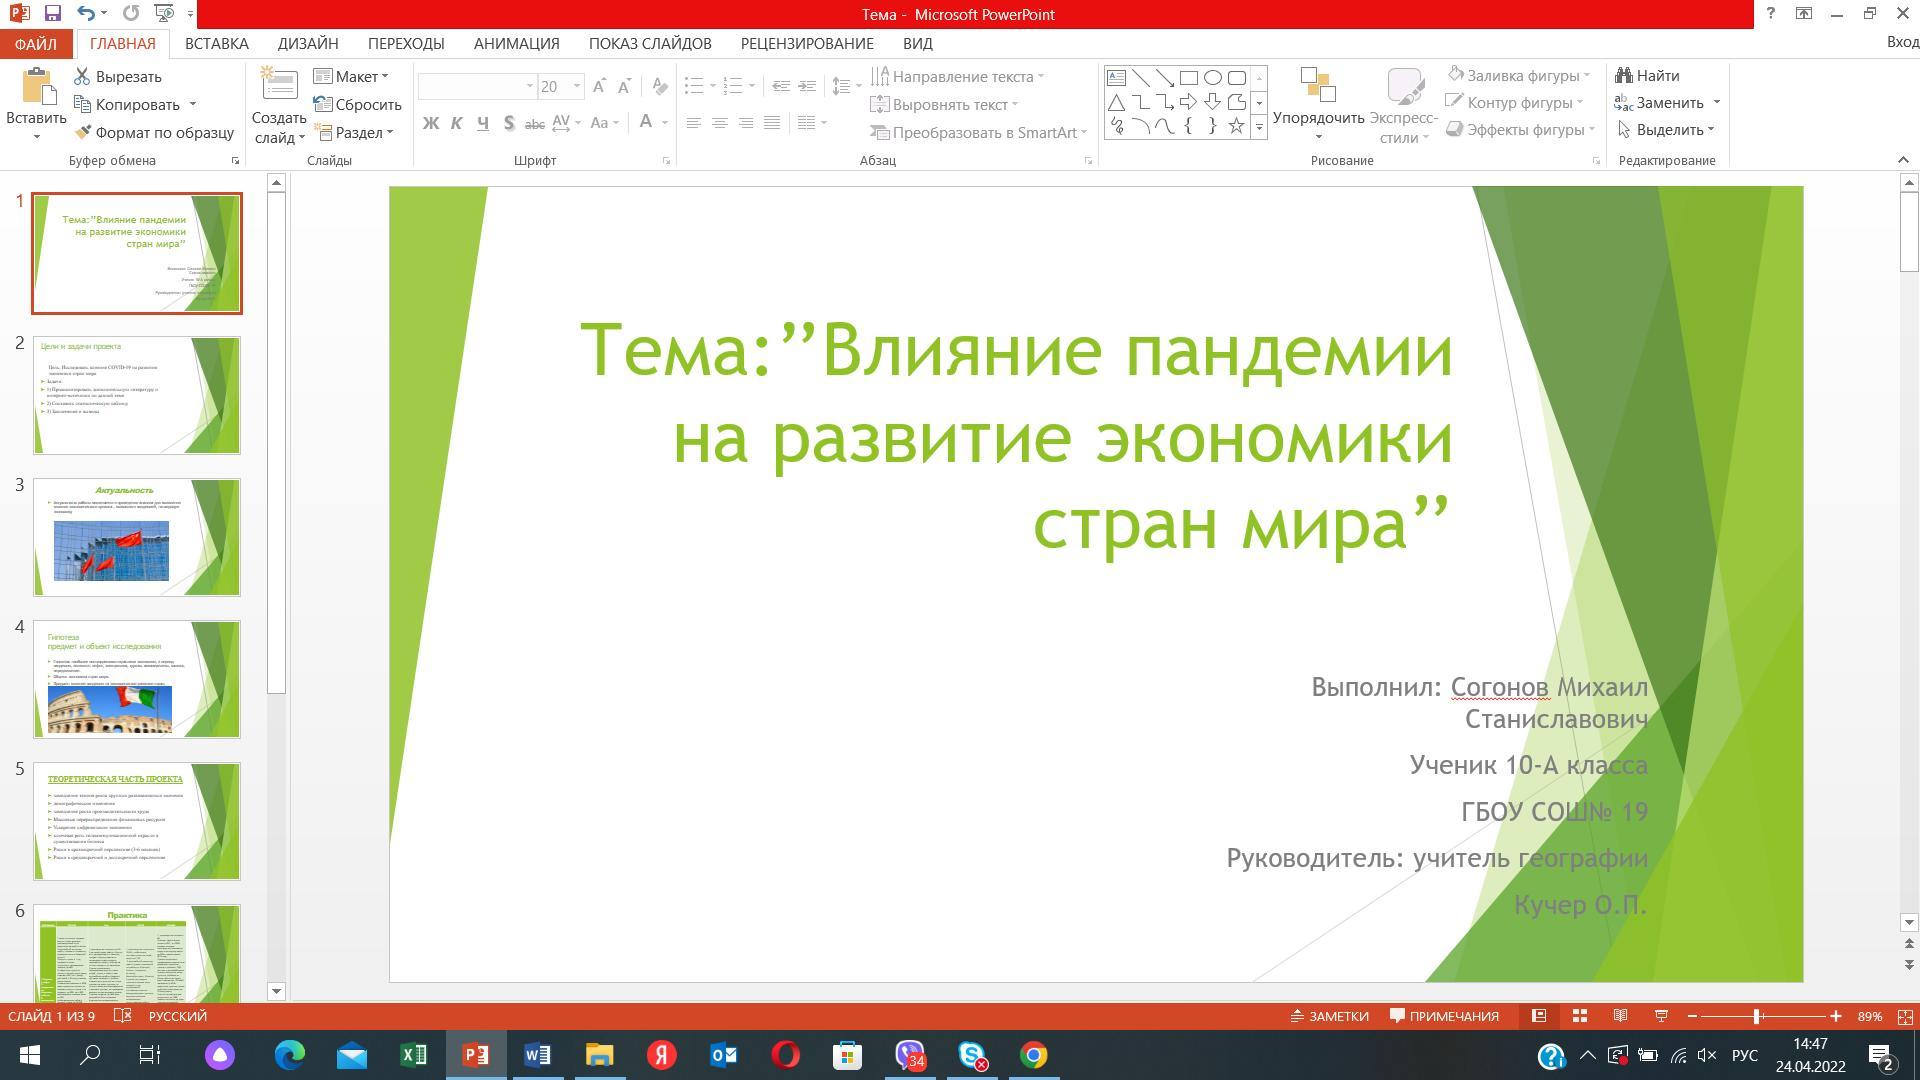Select slide 3 thumbnail Актуальность
The image size is (1920, 1080).
point(137,537)
